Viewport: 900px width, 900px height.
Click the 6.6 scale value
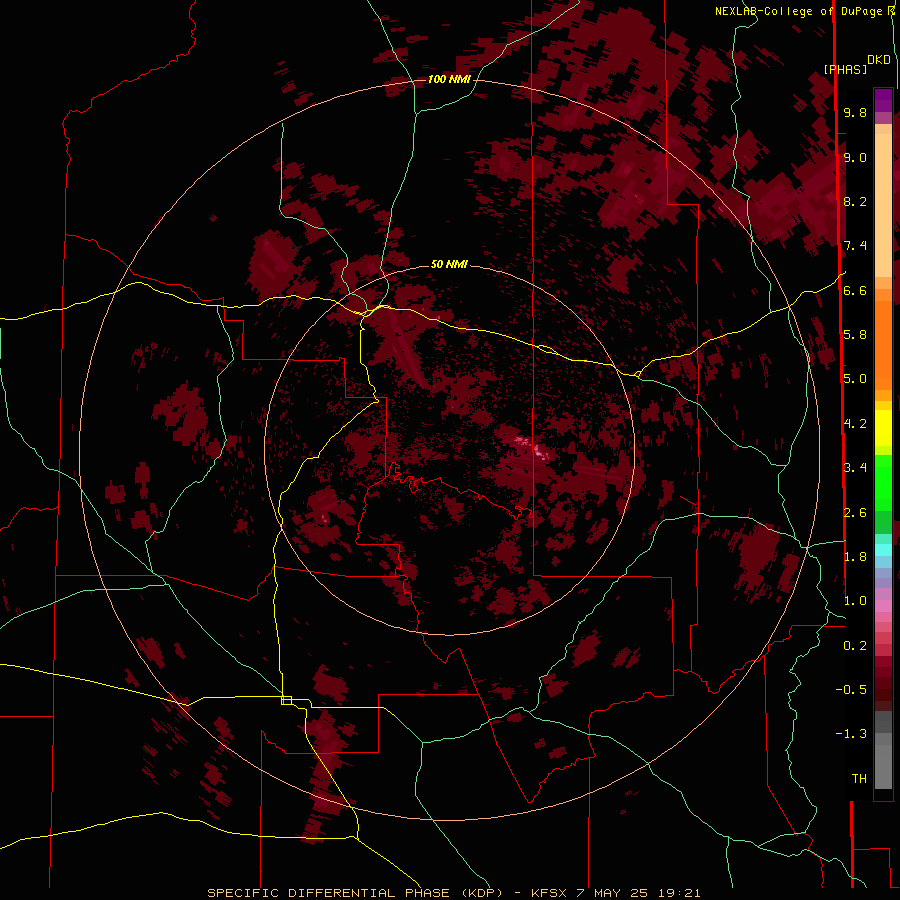tap(855, 290)
